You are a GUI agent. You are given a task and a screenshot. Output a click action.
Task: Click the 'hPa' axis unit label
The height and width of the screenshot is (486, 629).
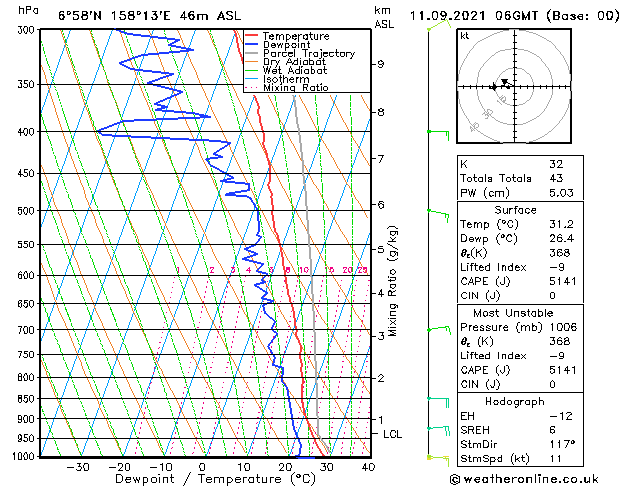click(28, 11)
